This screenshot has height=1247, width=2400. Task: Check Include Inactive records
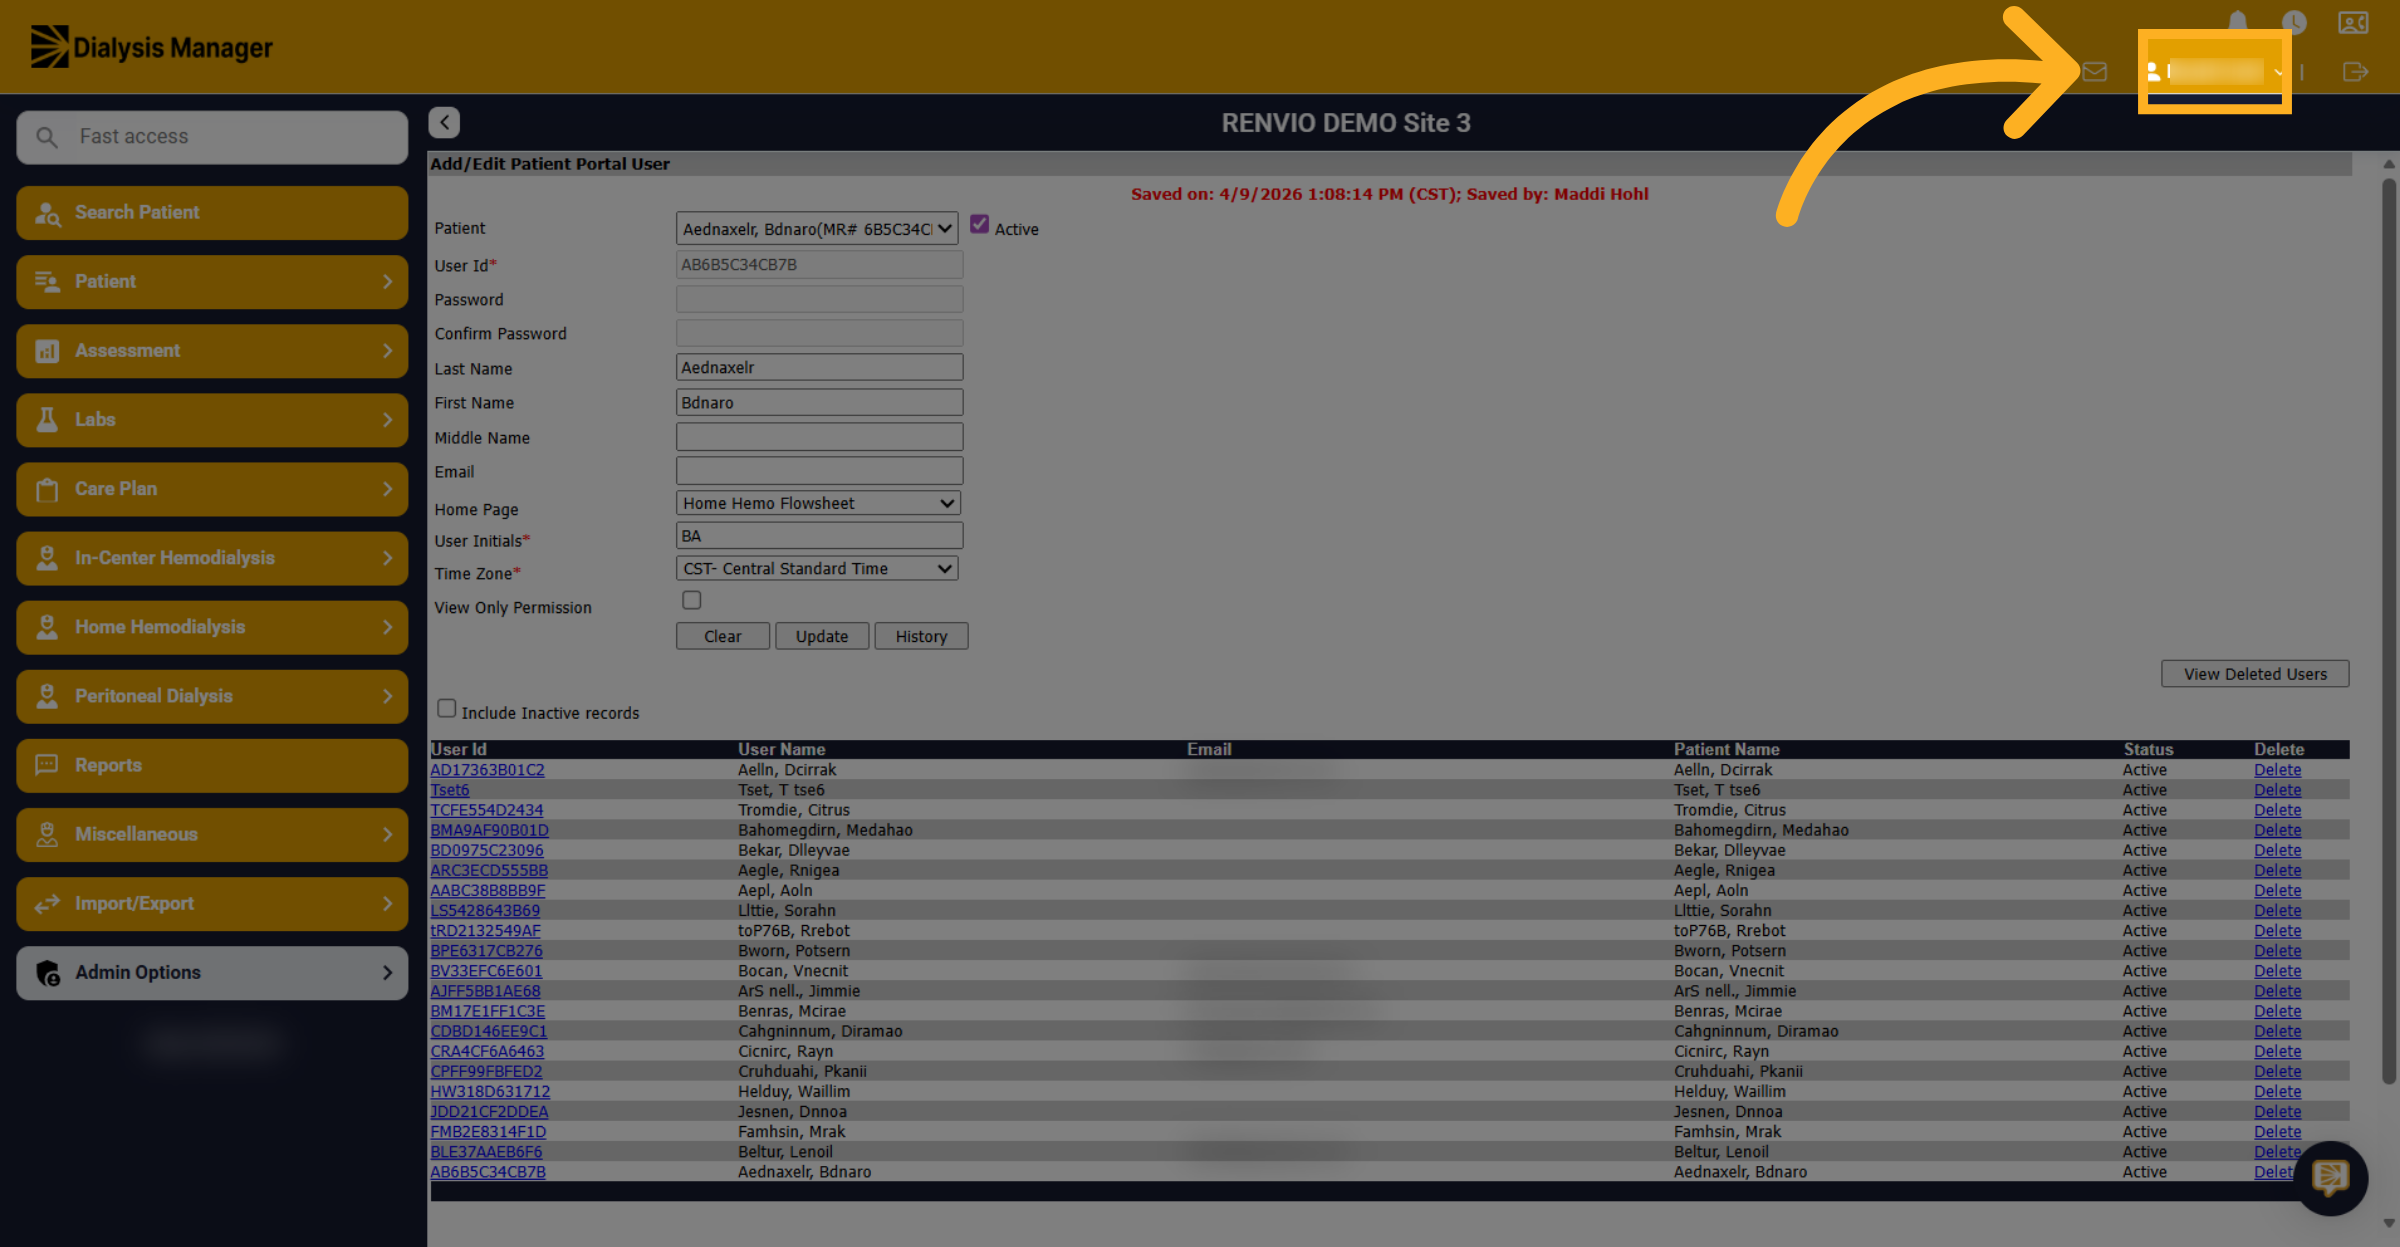click(446, 708)
